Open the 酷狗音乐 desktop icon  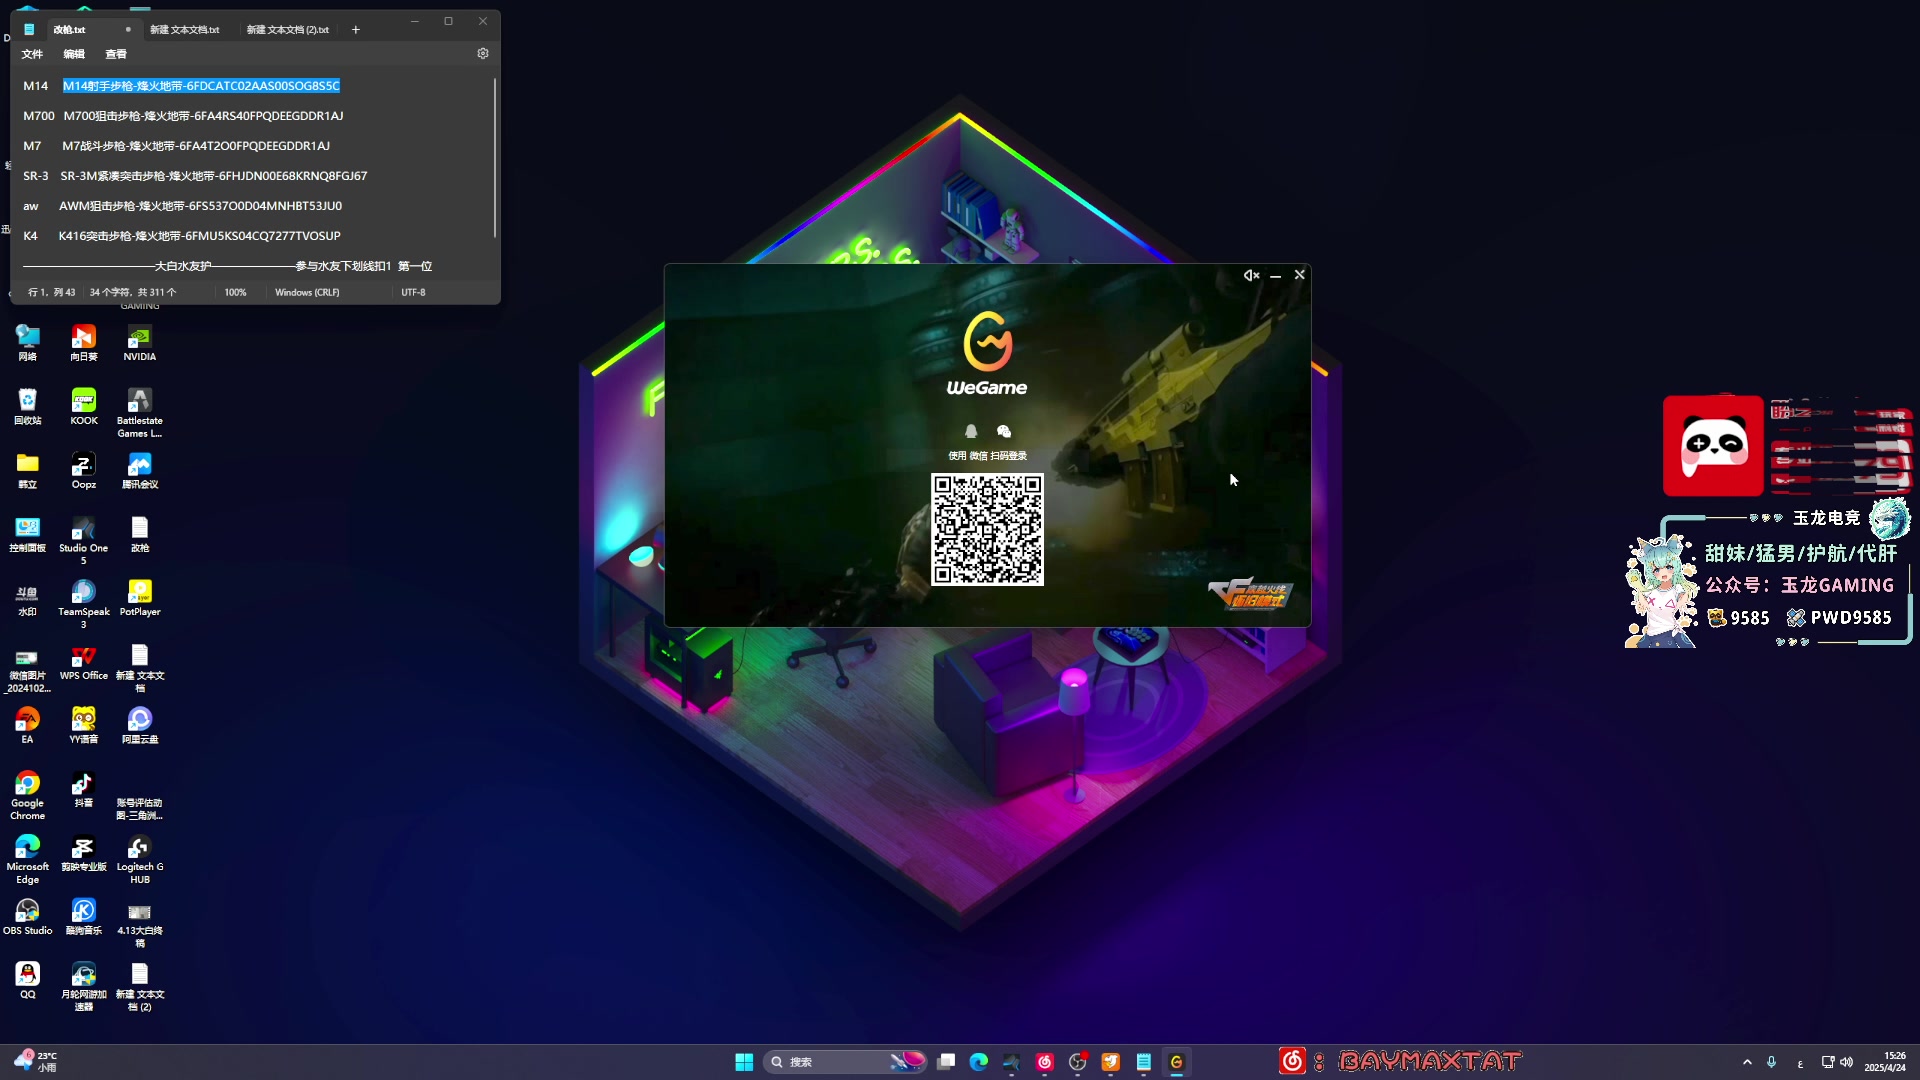click(x=84, y=917)
